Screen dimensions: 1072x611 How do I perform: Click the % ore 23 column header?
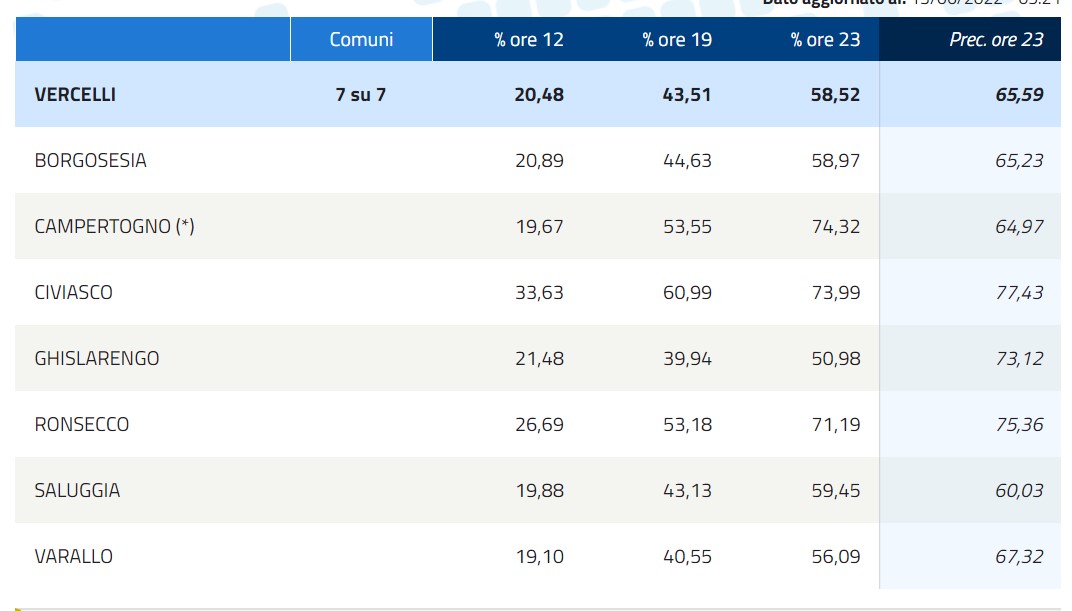[x=825, y=40]
